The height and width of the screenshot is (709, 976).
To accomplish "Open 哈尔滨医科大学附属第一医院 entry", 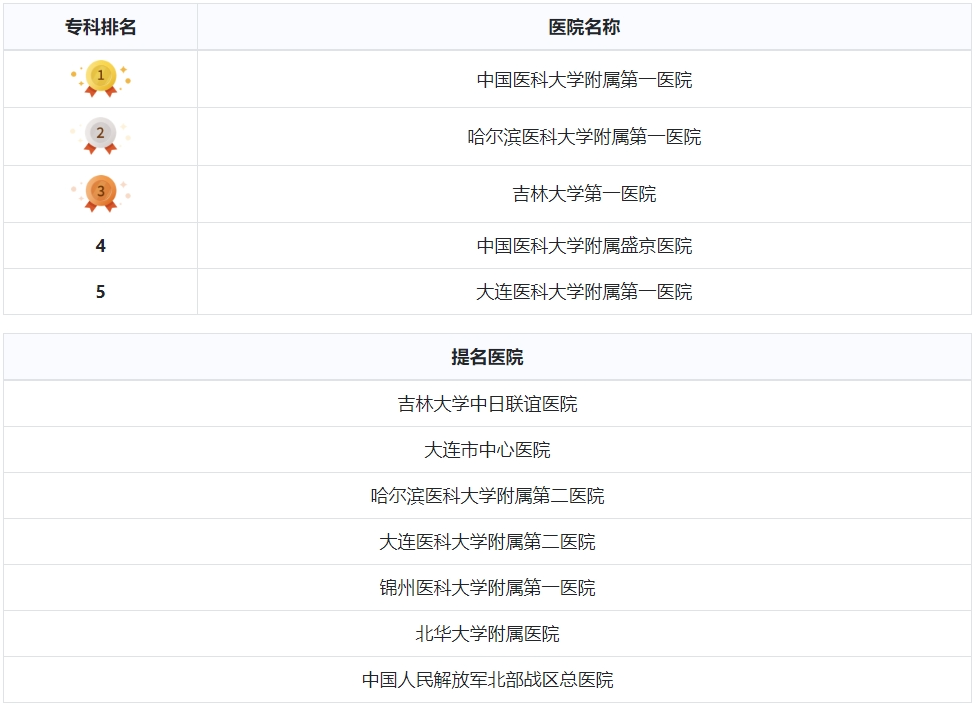I will click(x=584, y=137).
